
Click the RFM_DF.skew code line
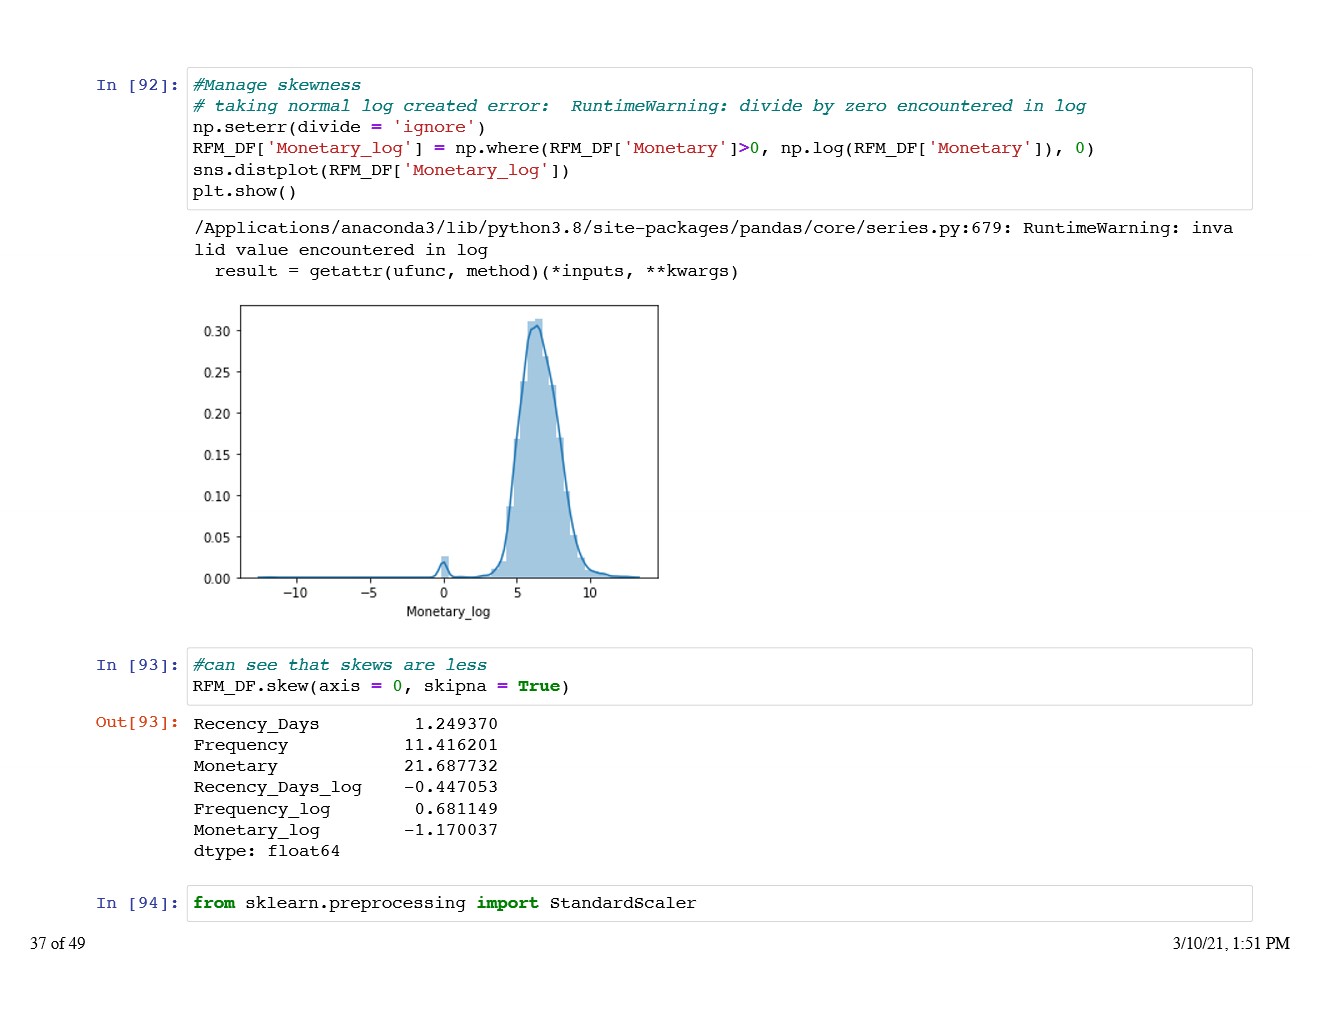tap(380, 686)
